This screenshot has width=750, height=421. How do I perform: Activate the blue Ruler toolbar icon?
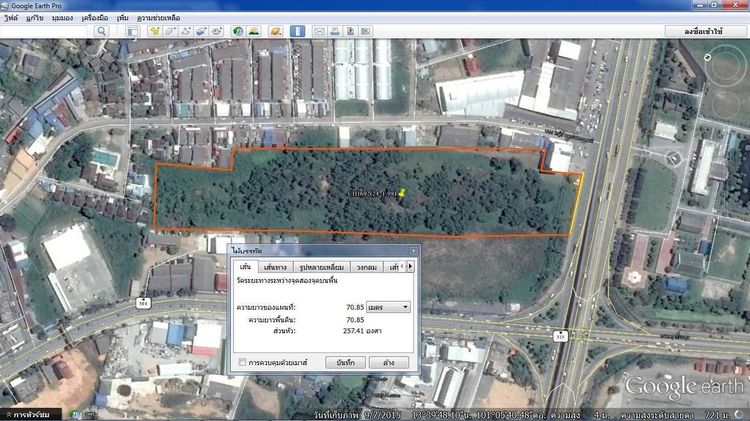(x=297, y=32)
